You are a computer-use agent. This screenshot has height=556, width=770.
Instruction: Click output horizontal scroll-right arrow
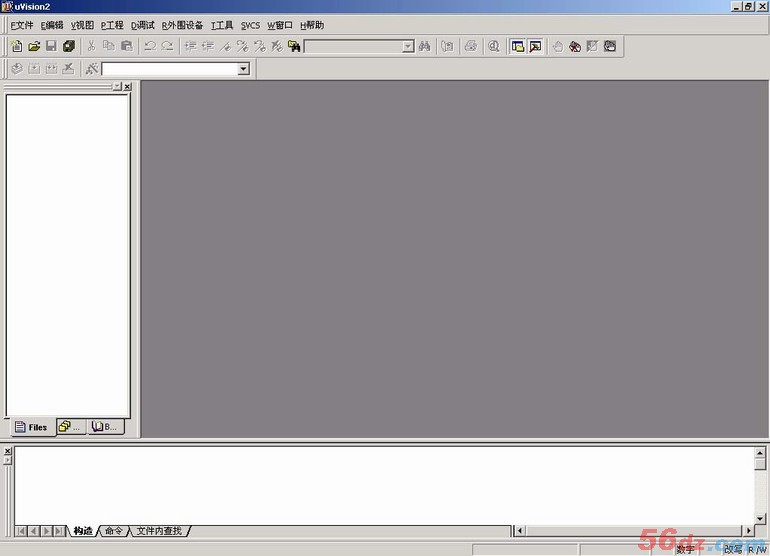point(748,530)
